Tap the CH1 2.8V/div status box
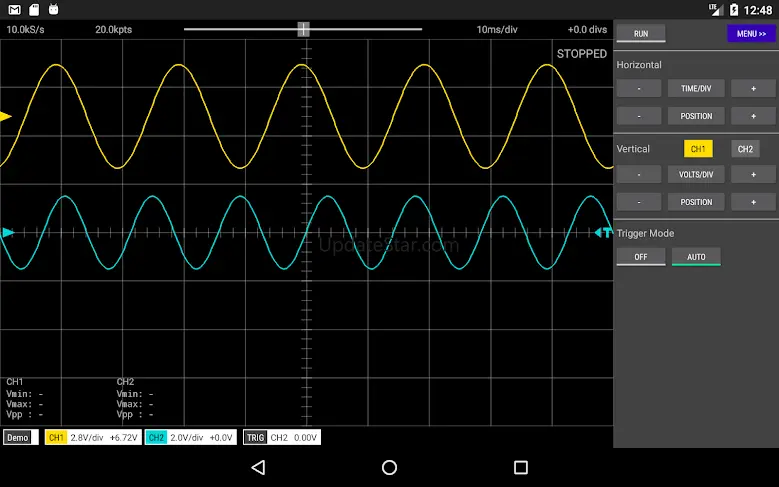Screen dimensions: 779x487 pyautogui.click(x=93, y=437)
